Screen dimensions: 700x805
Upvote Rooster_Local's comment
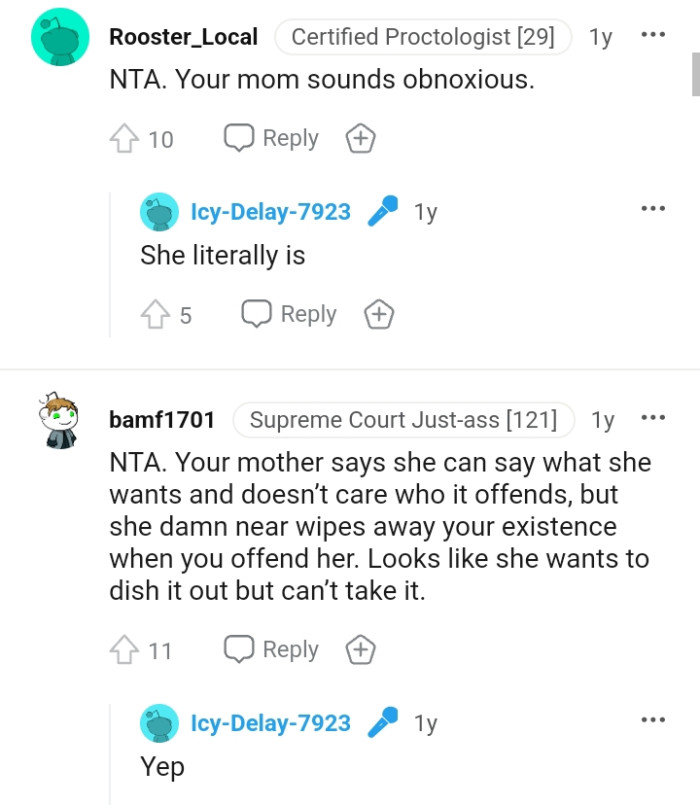click(125, 138)
